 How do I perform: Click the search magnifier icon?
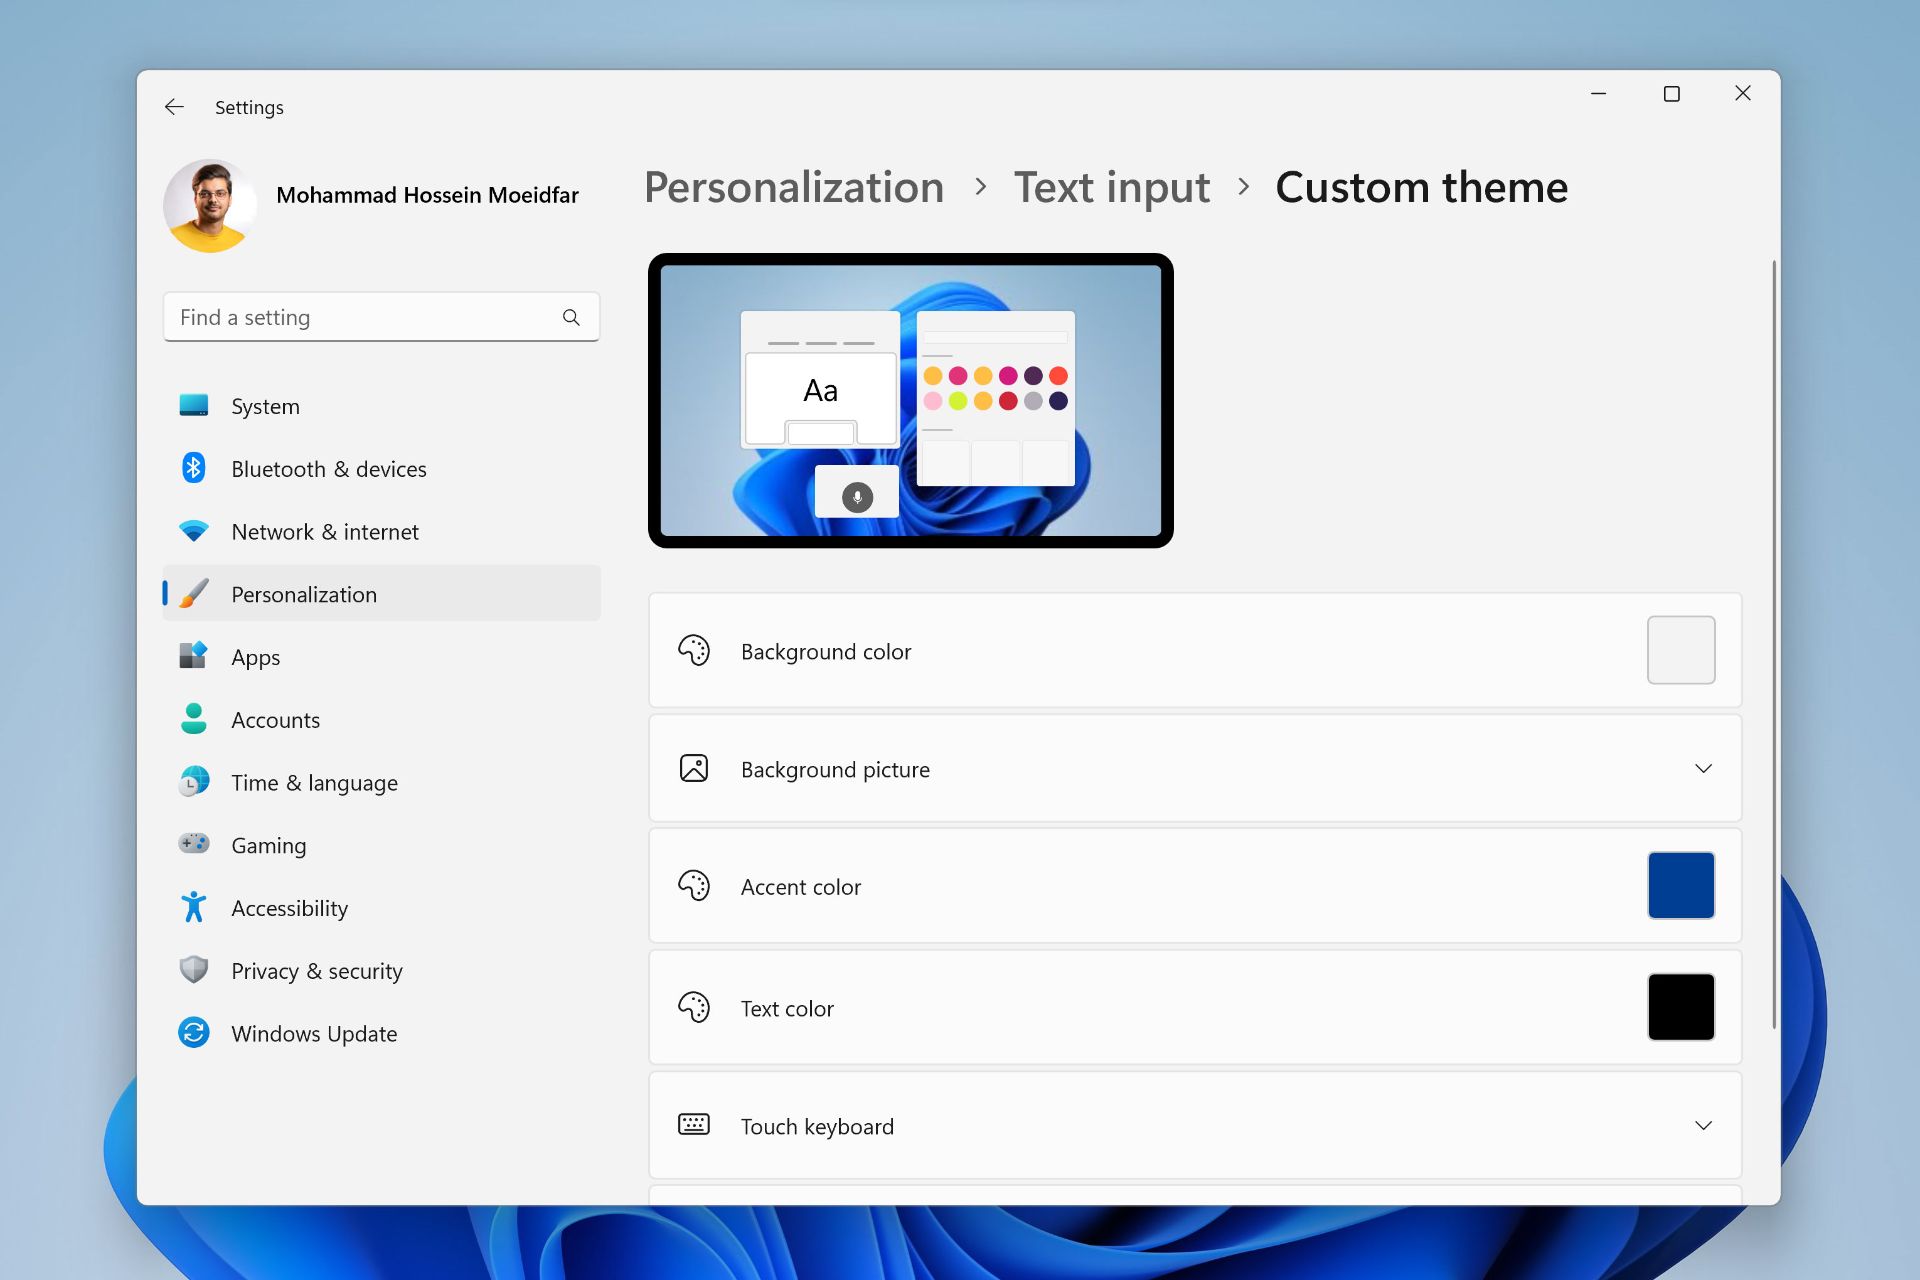(571, 317)
